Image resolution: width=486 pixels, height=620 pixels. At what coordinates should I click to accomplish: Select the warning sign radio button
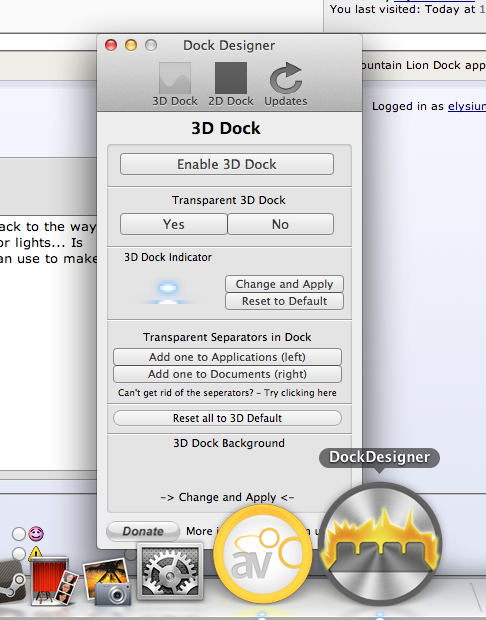(x=19, y=553)
